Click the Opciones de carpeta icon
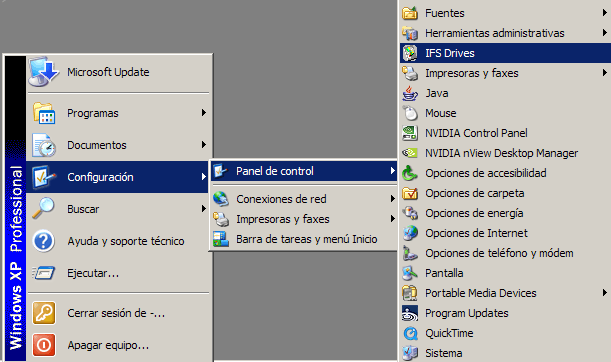 point(410,193)
